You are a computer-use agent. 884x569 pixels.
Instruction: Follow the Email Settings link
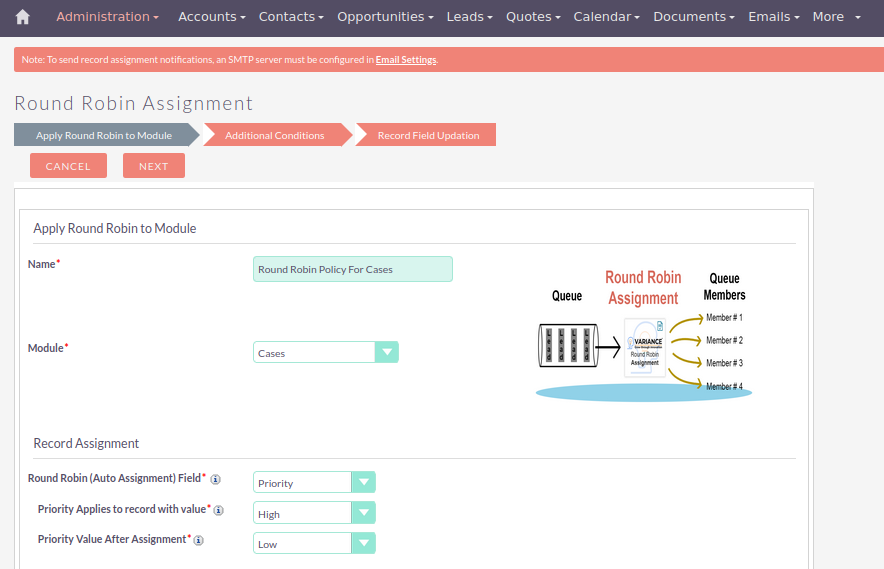(x=406, y=60)
